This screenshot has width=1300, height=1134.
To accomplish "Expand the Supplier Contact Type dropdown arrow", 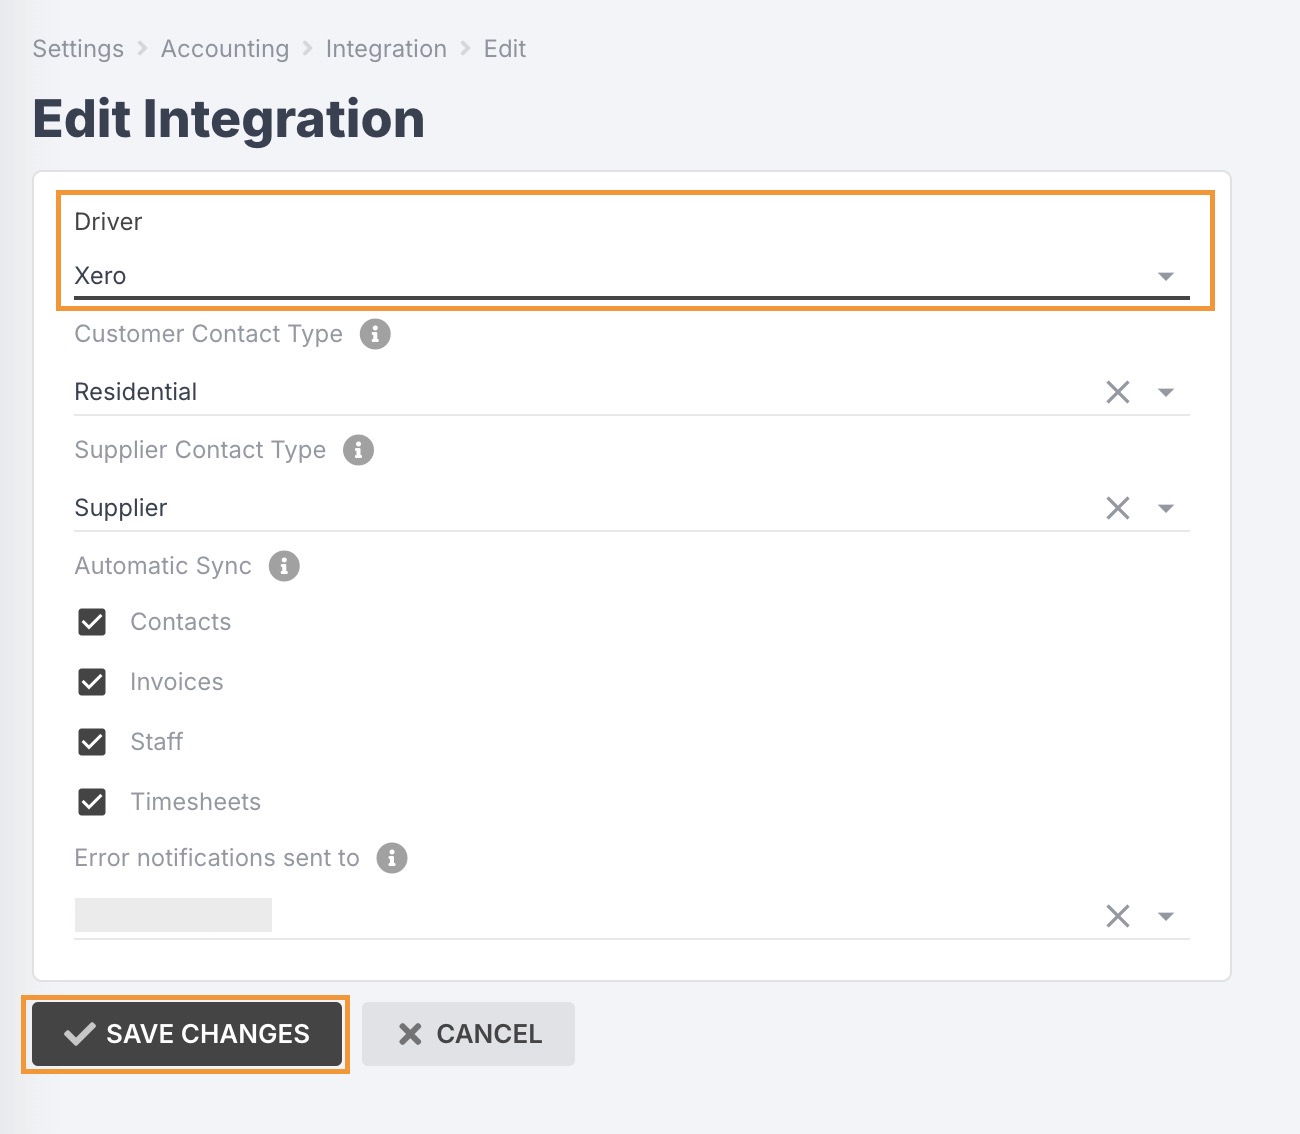I will click(x=1166, y=508).
